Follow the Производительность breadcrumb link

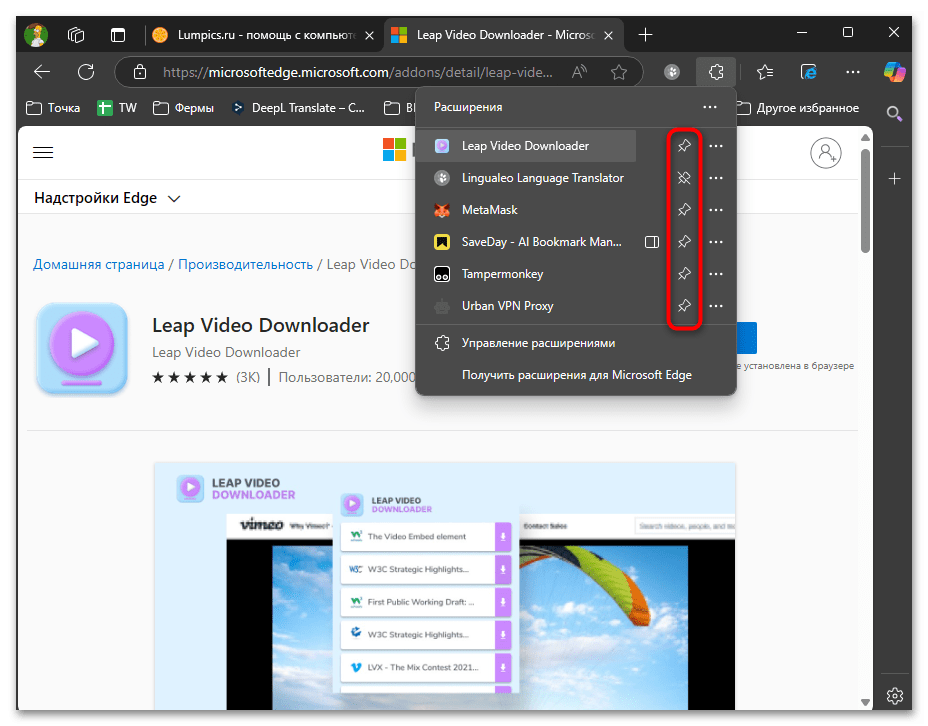tap(245, 264)
